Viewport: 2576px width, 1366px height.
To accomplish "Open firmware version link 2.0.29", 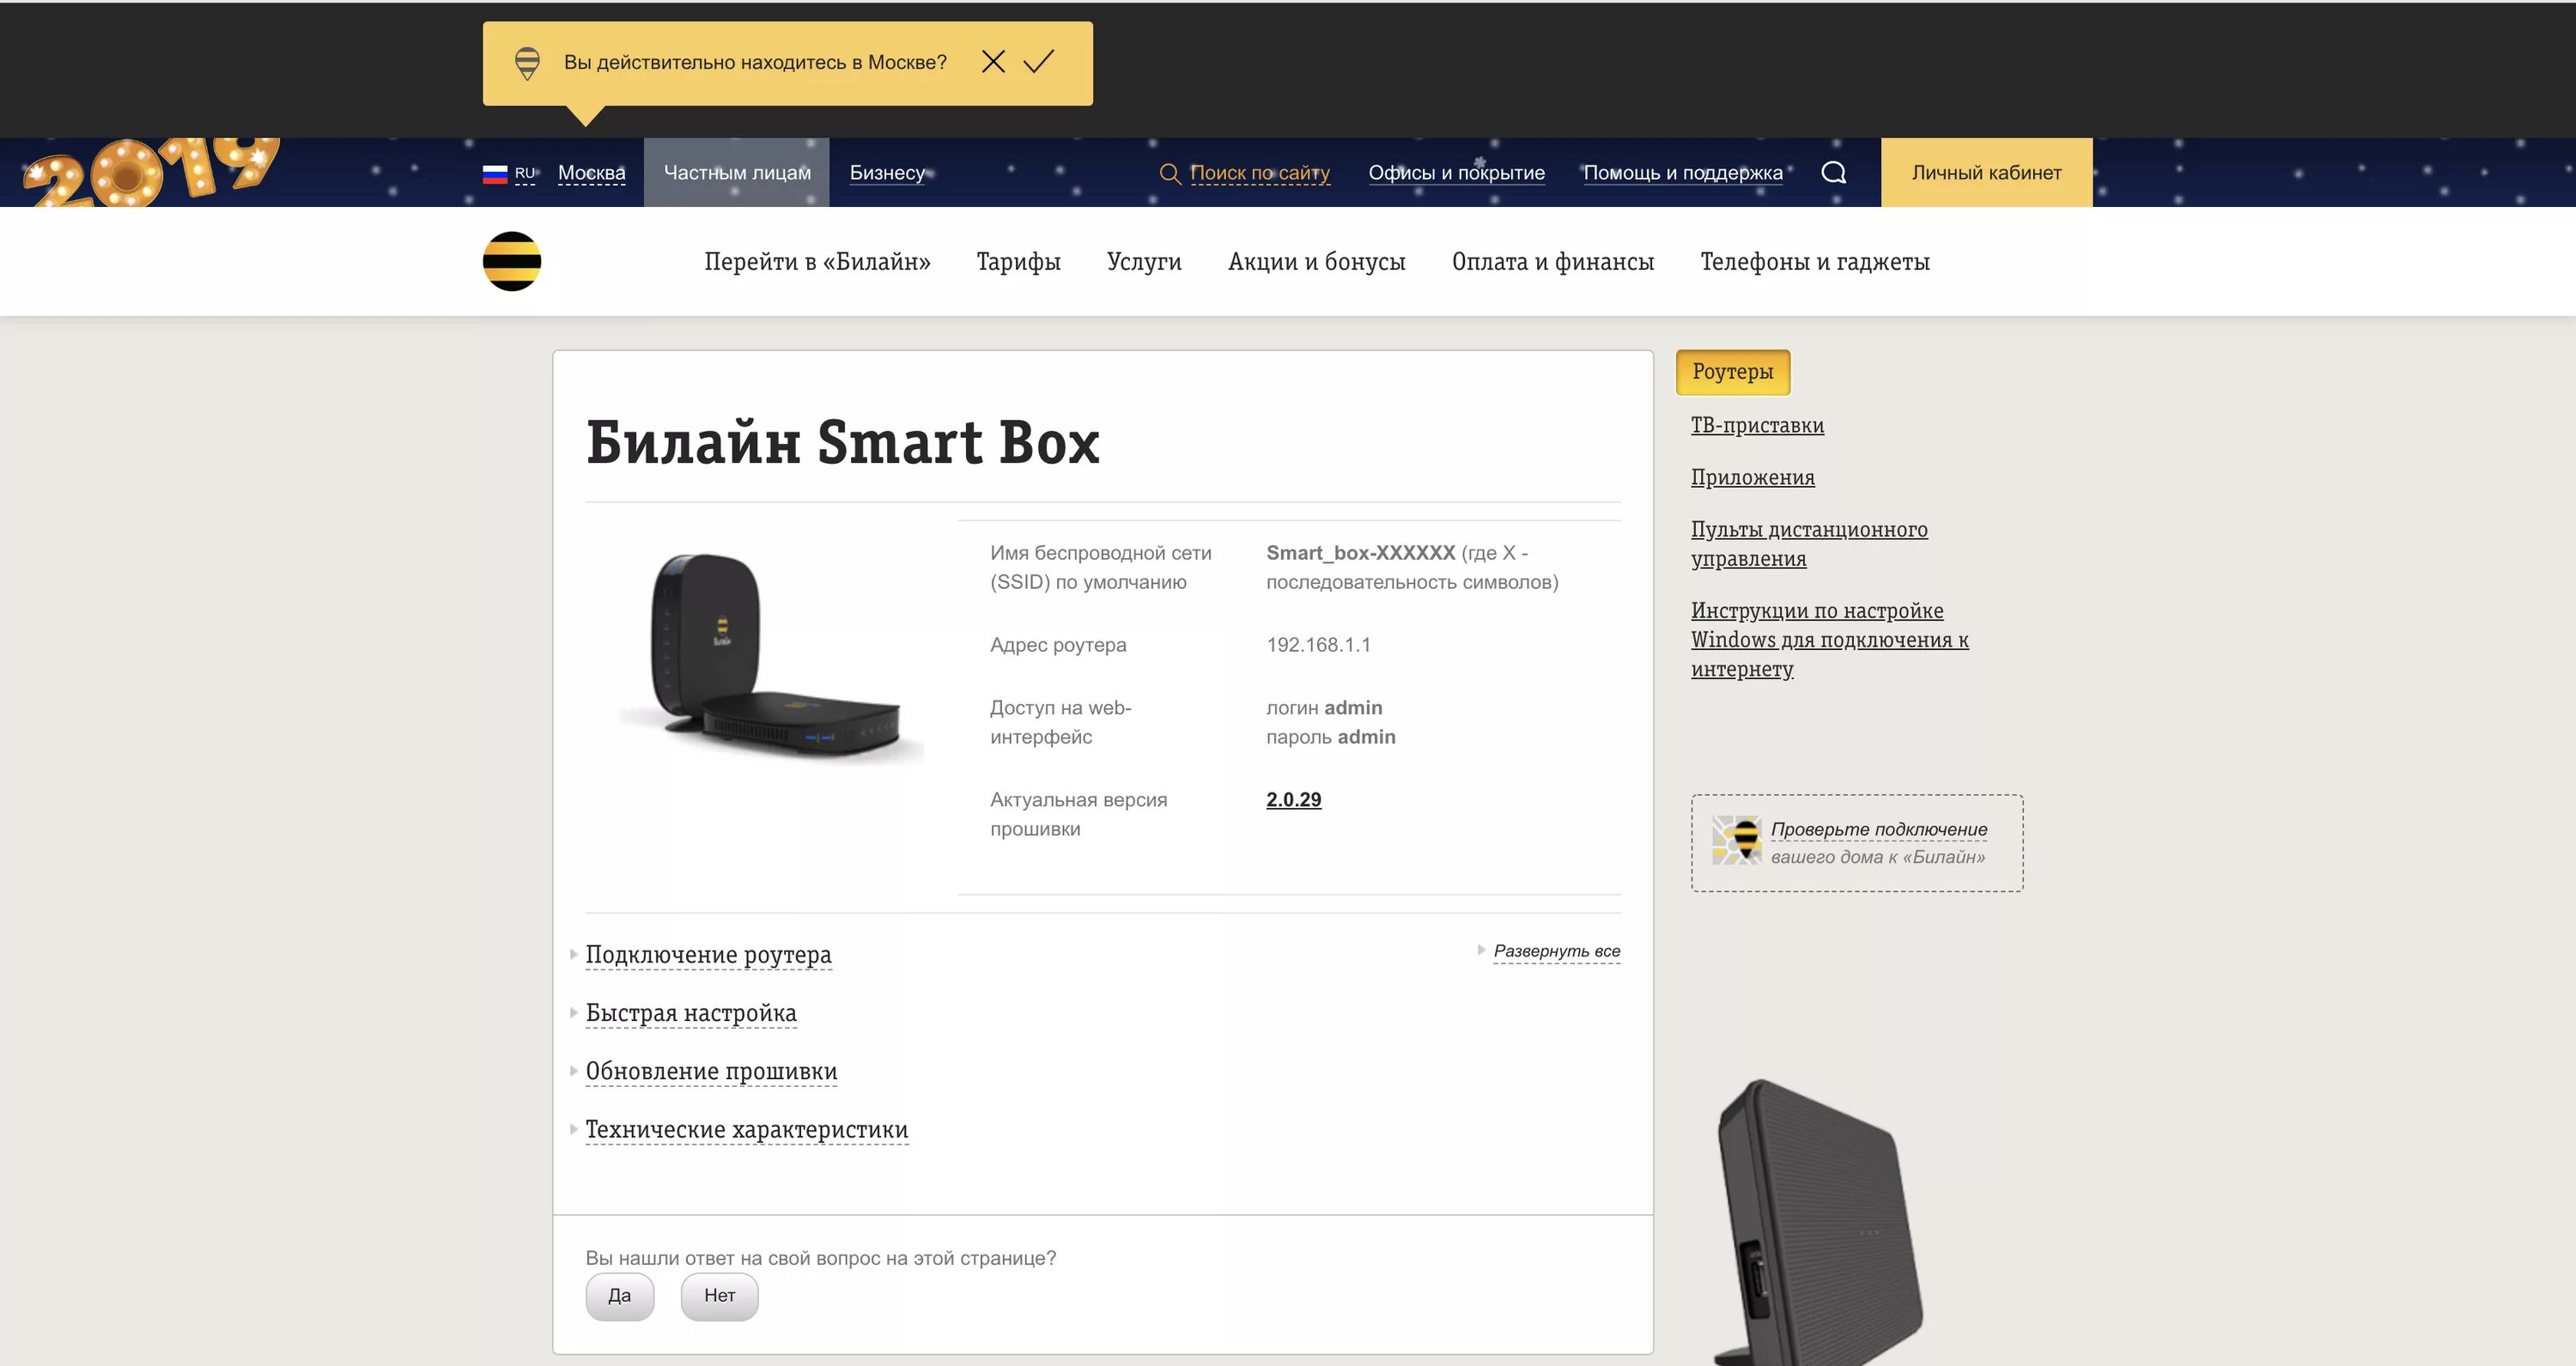I will click(1293, 799).
